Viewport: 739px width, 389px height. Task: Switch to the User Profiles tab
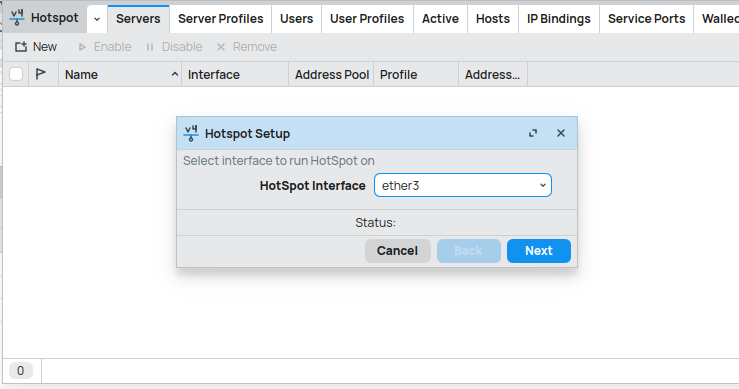coord(367,19)
